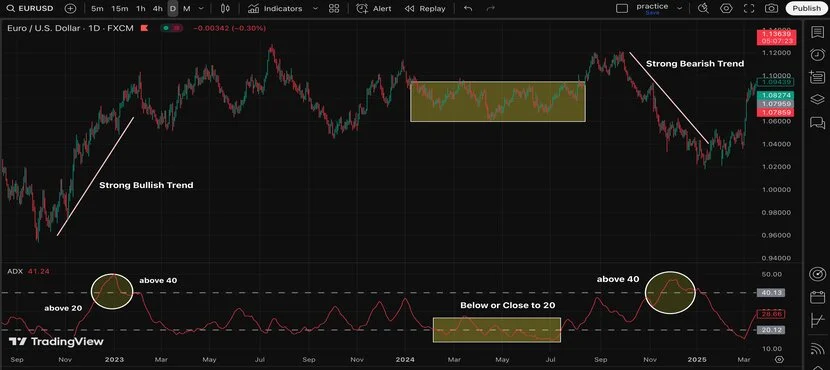Open the chats speech bubble panel

tap(817, 123)
